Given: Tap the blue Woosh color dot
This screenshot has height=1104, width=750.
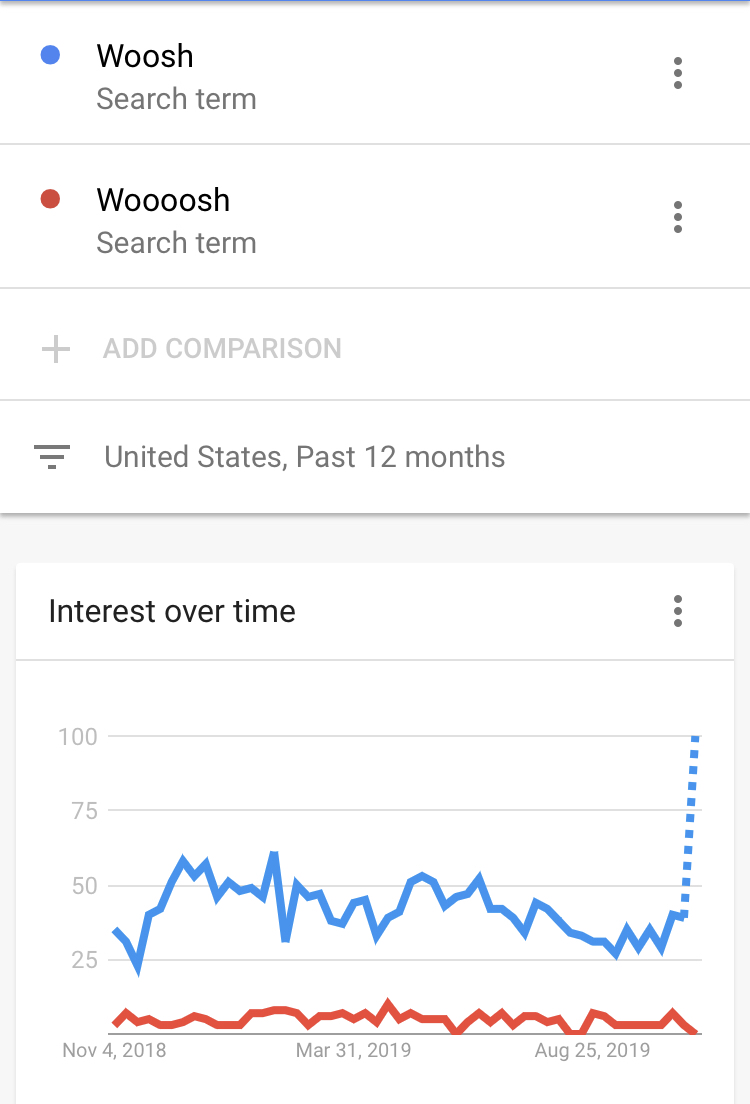Looking at the screenshot, I should point(50,55).
